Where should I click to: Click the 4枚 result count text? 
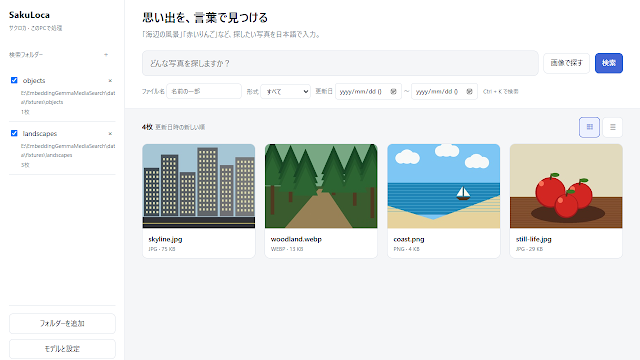coord(147,127)
